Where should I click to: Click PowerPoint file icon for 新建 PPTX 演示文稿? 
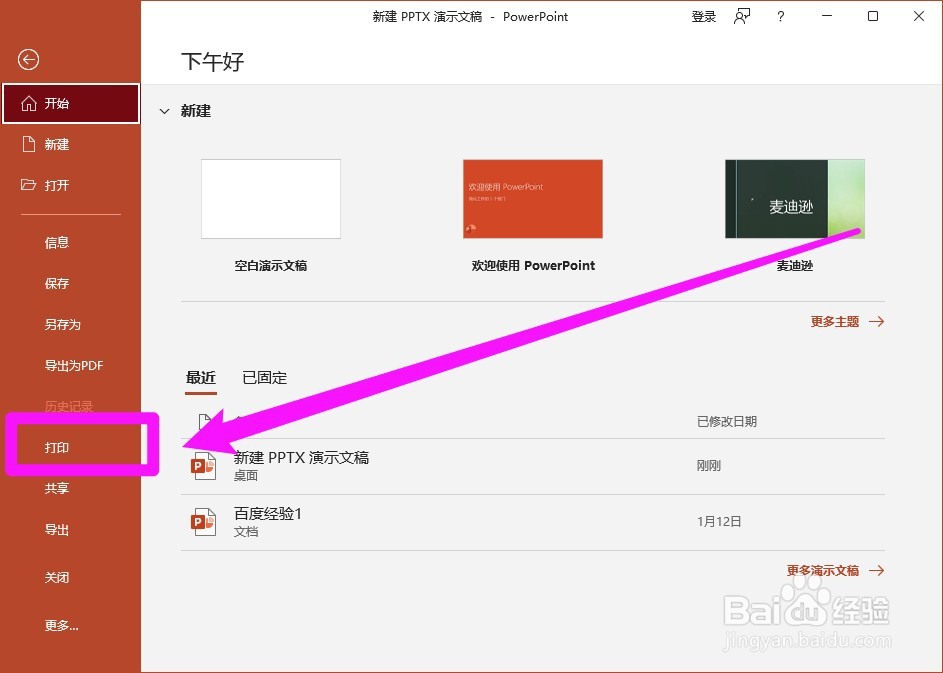[x=203, y=466]
